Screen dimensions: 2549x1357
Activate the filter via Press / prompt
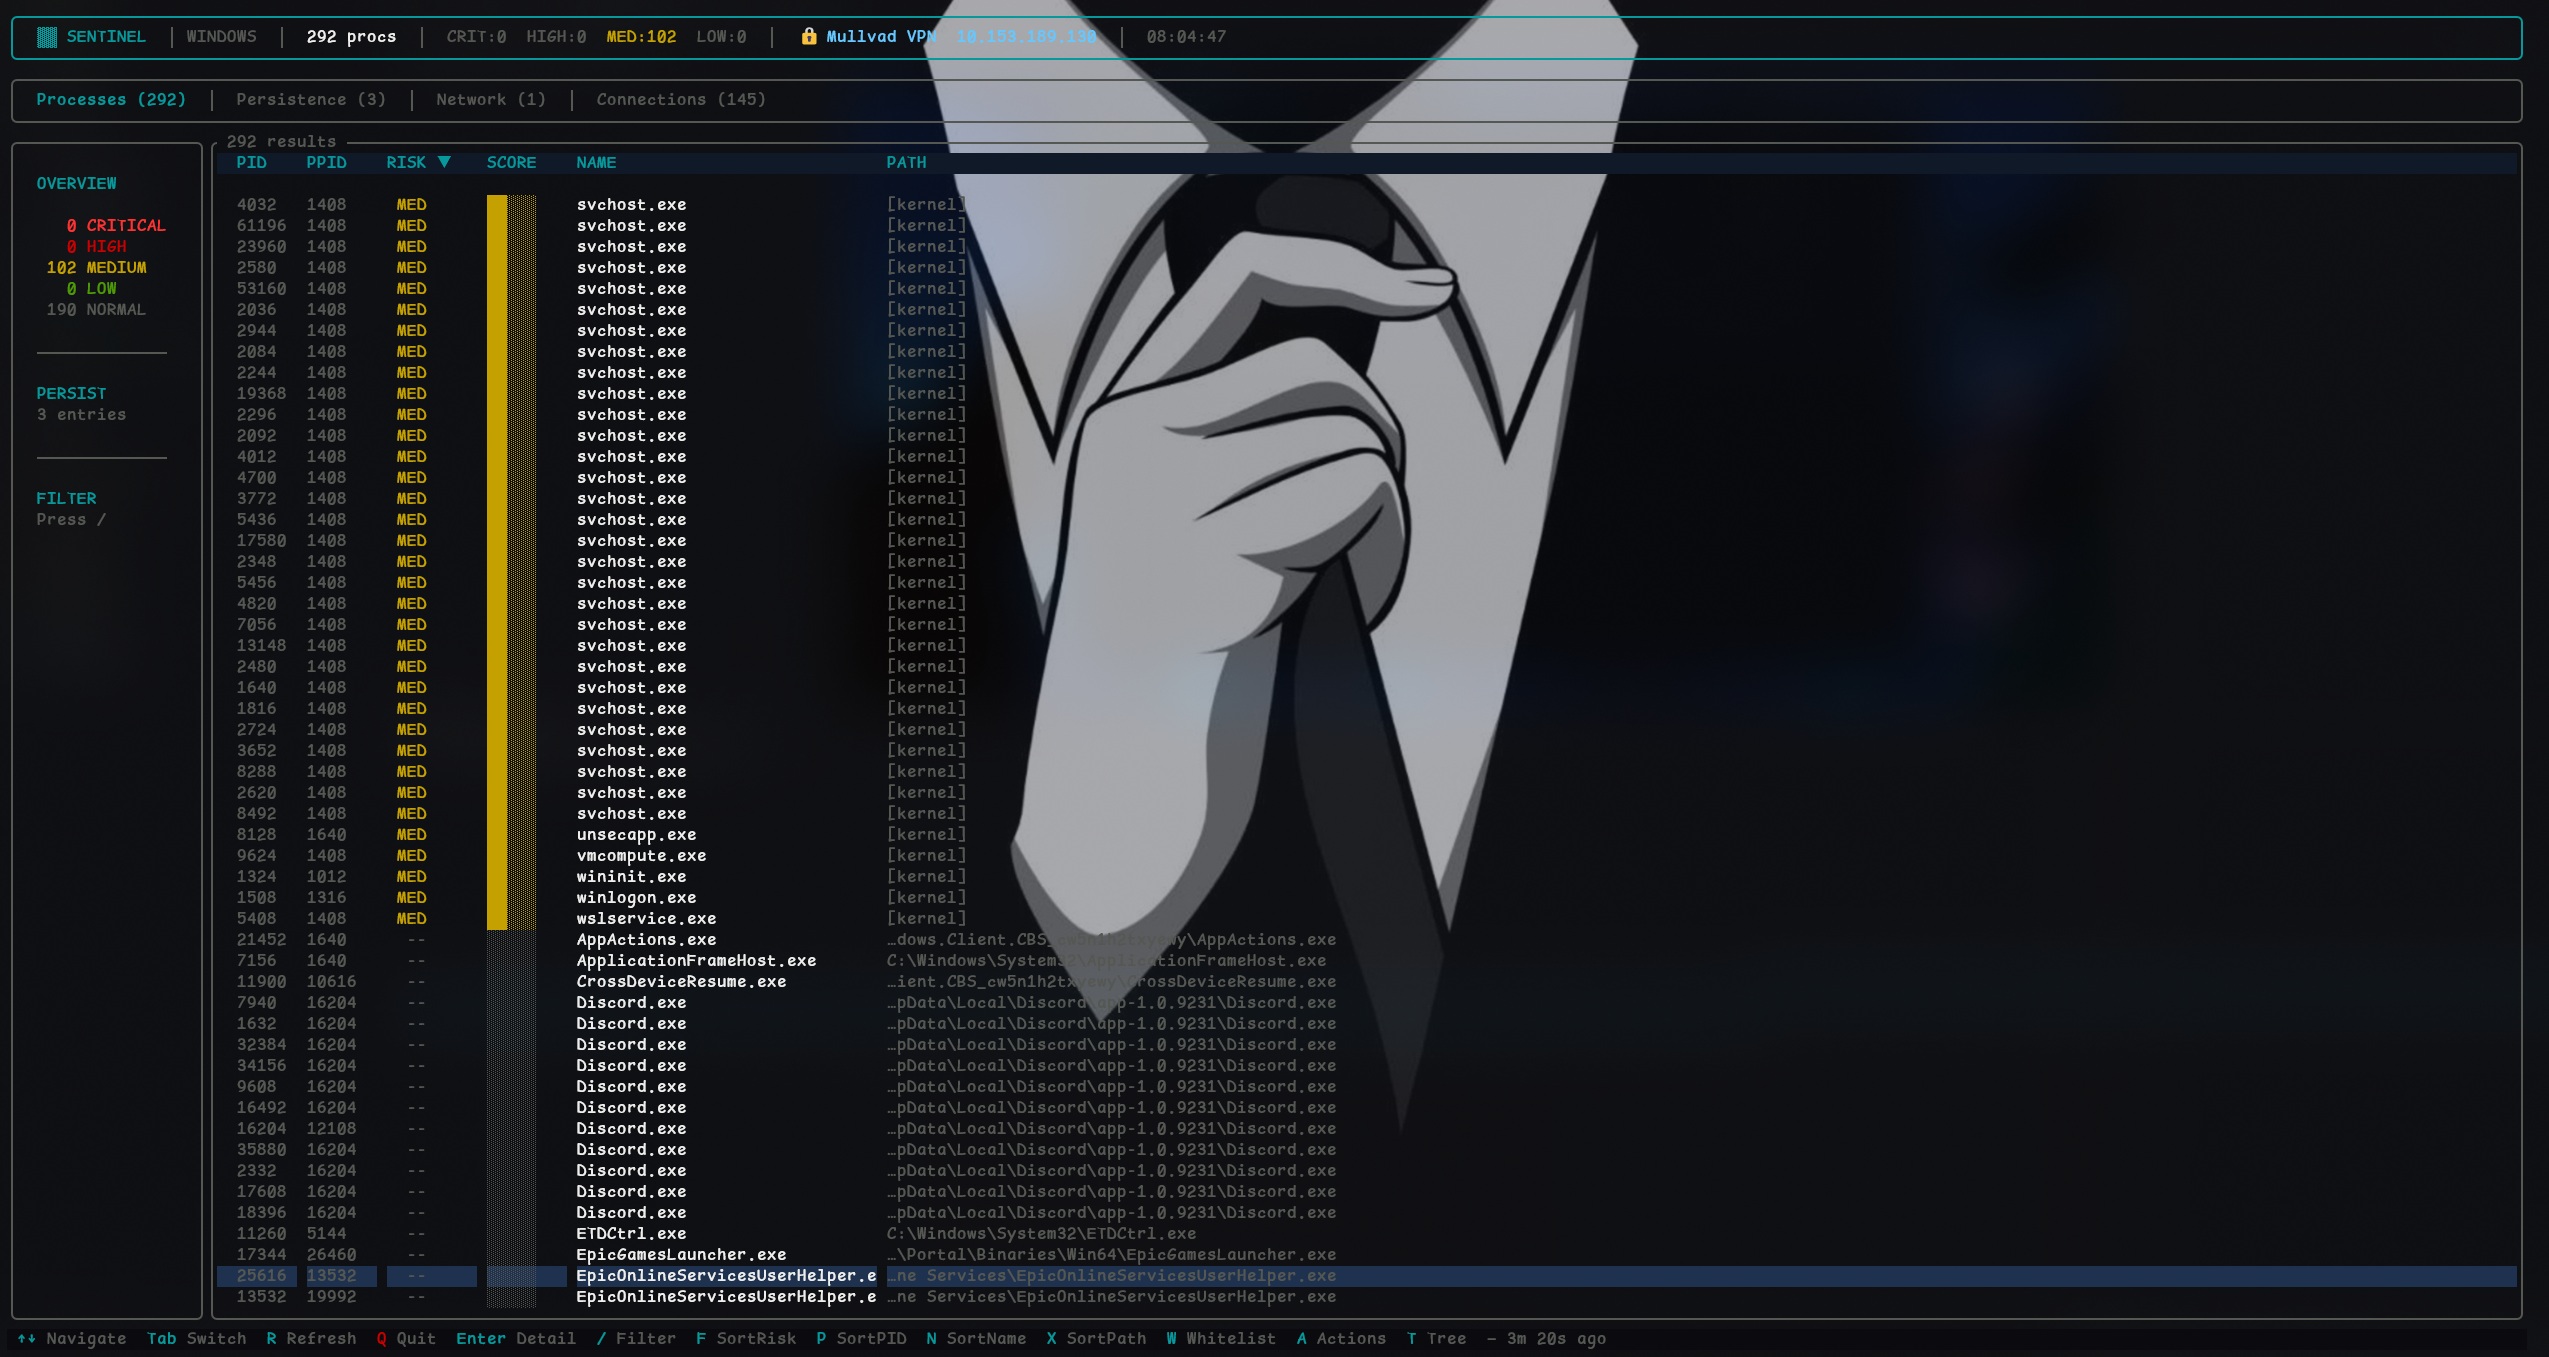70,519
